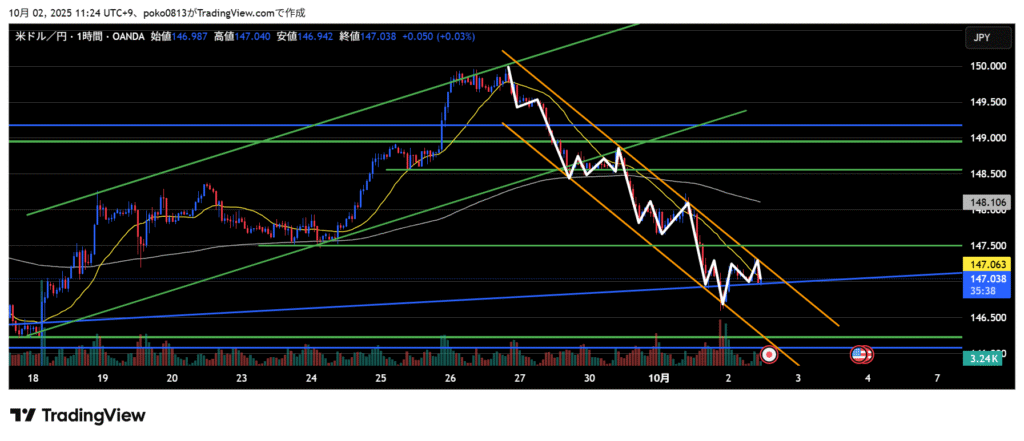Select the 10月 marker on time axis
Image resolution: width=1024 pixels, height=441 pixels.
pos(659,379)
